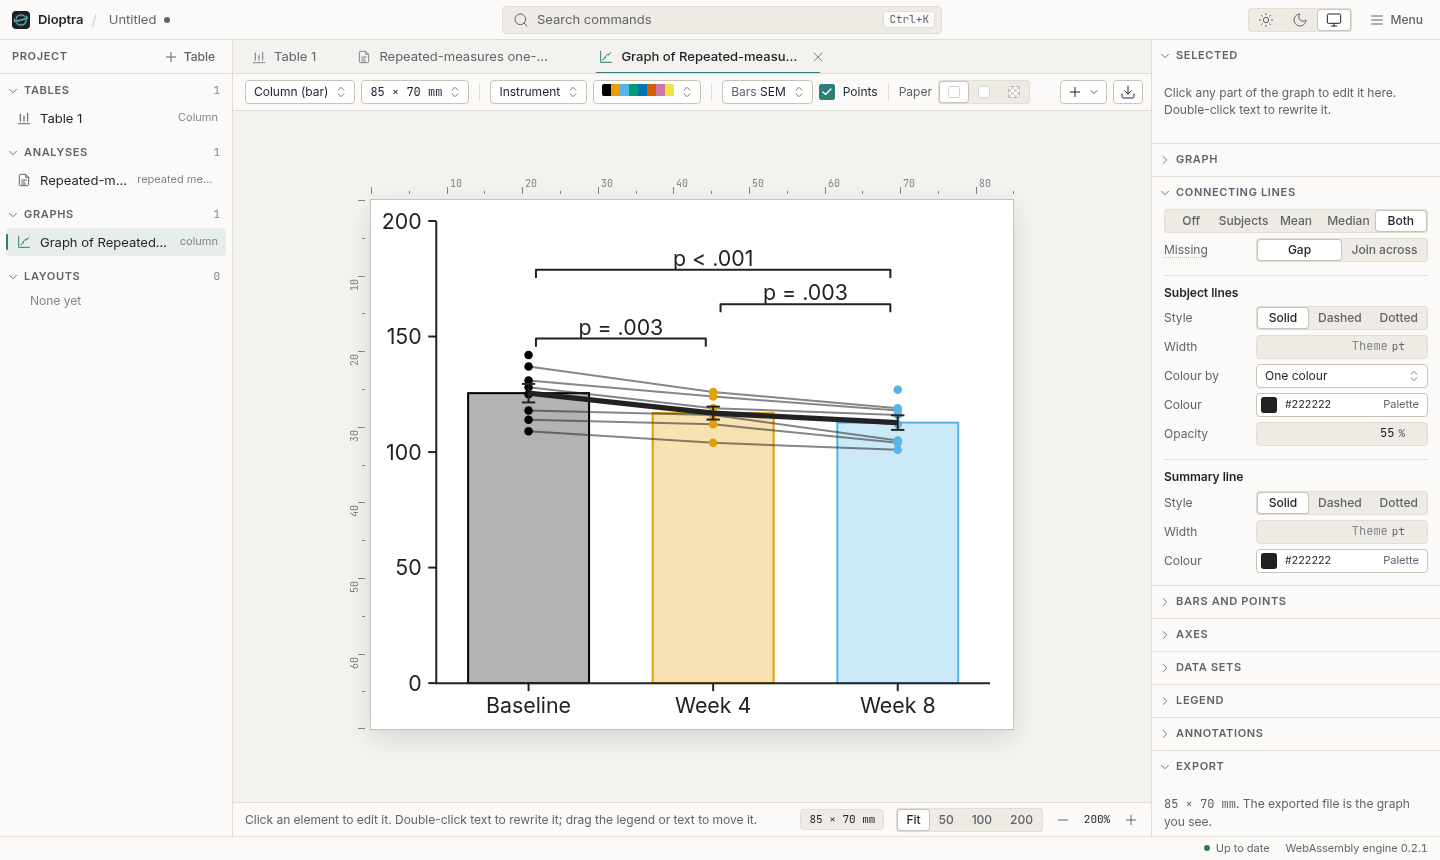The height and width of the screenshot is (860, 1440).
Task: Open the plus add-element toolbar button
Action: pyautogui.click(x=1083, y=92)
